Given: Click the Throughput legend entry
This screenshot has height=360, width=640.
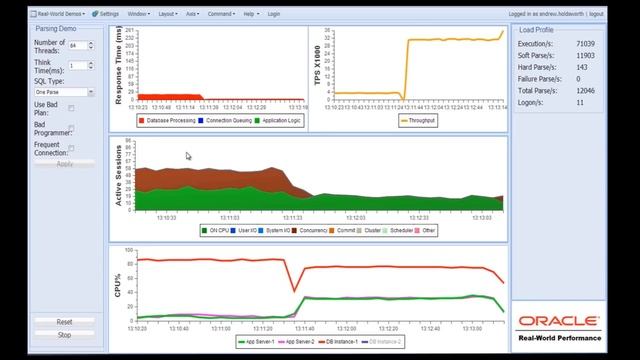Looking at the screenshot, I should (x=418, y=120).
